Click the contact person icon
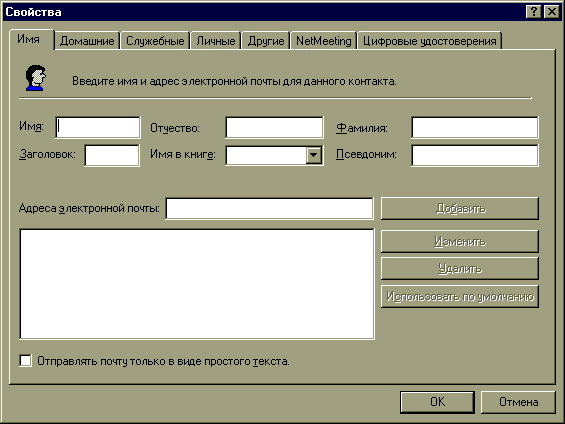The image size is (565, 424). coord(35,78)
